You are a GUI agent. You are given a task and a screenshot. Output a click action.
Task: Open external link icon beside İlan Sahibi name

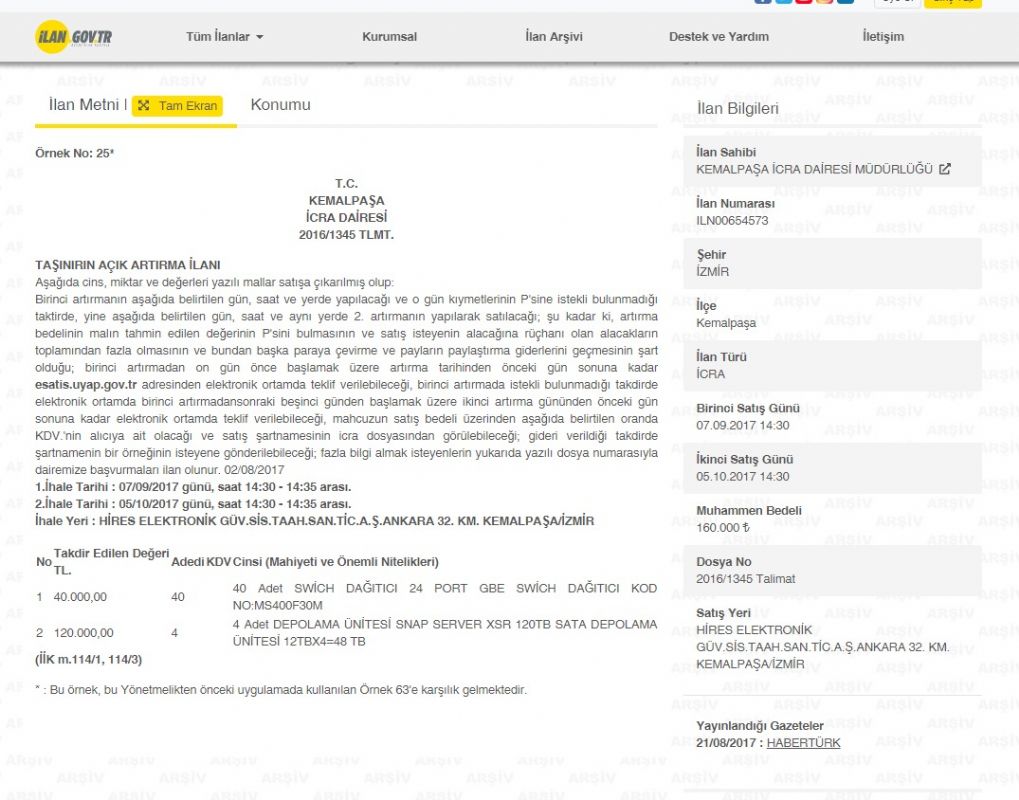[x=945, y=169]
